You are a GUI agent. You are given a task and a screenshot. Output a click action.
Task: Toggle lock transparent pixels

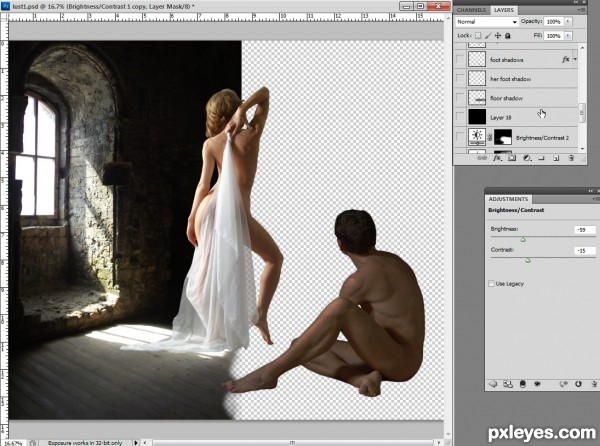point(478,36)
